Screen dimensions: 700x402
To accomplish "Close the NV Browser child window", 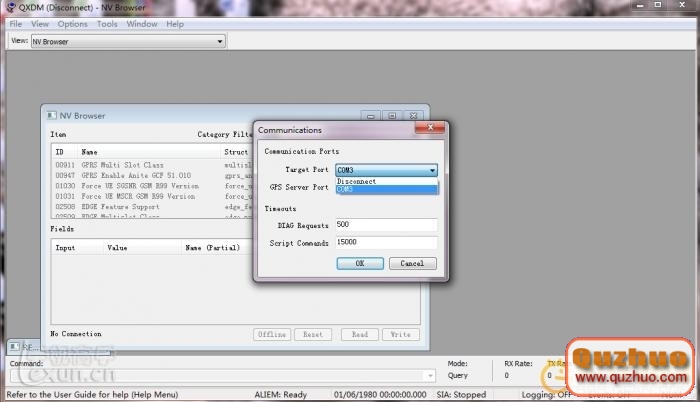I will coord(413,116).
